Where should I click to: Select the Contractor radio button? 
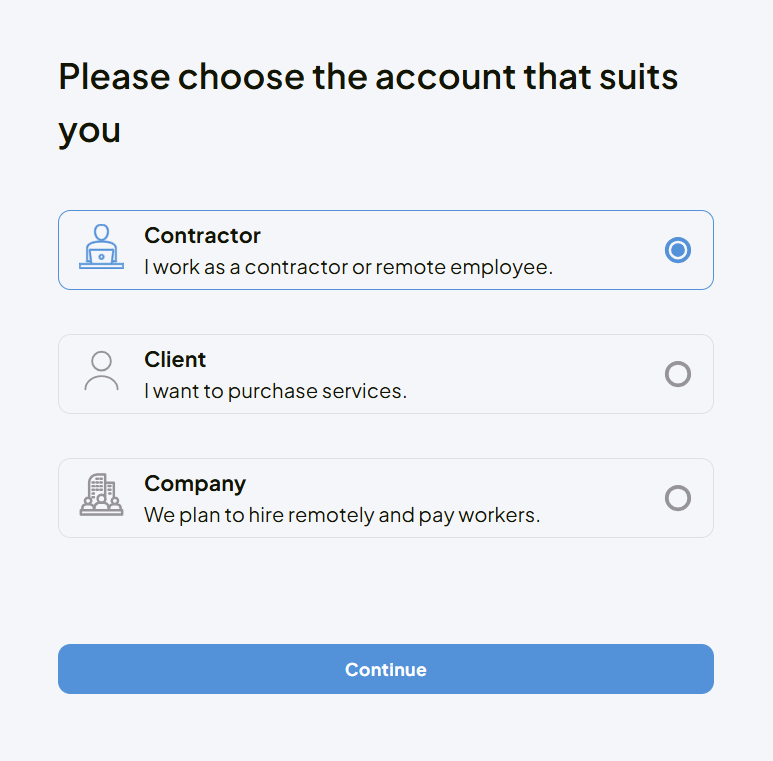click(x=678, y=250)
